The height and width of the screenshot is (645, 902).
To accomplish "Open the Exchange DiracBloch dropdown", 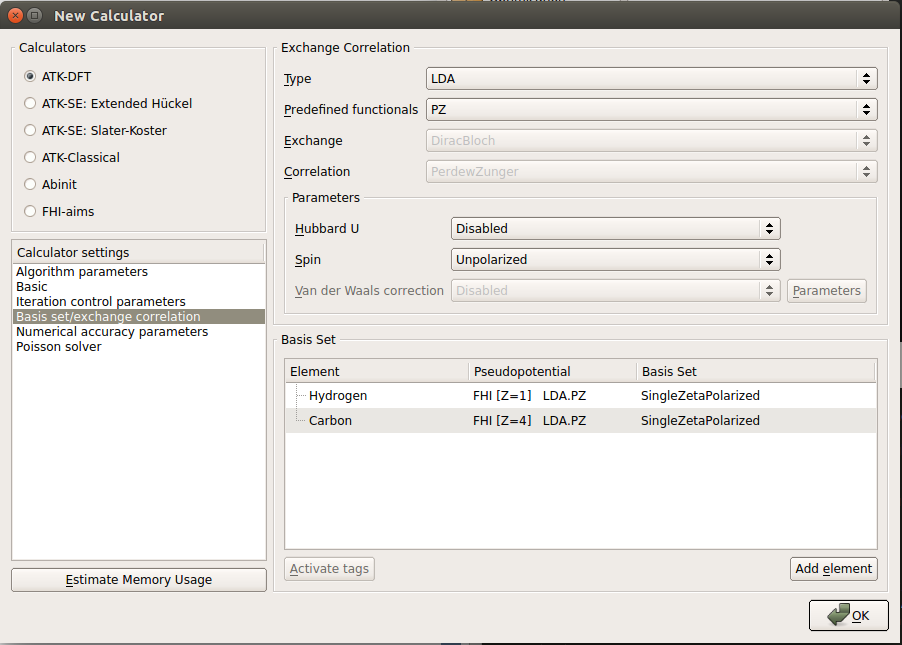I will click(x=651, y=141).
